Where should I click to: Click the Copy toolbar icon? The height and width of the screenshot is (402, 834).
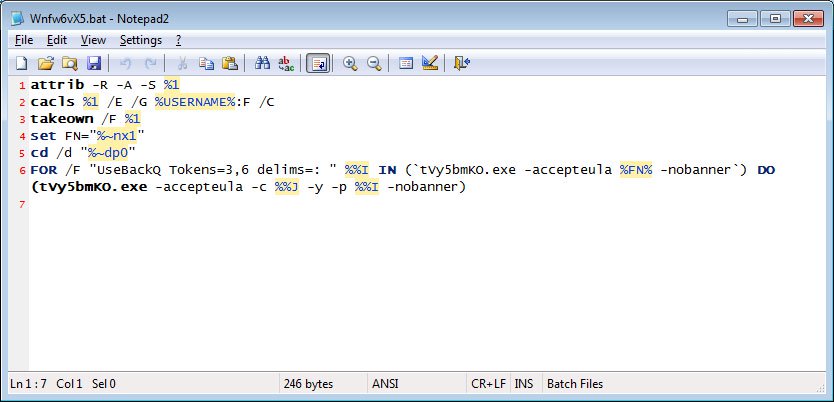[x=206, y=63]
